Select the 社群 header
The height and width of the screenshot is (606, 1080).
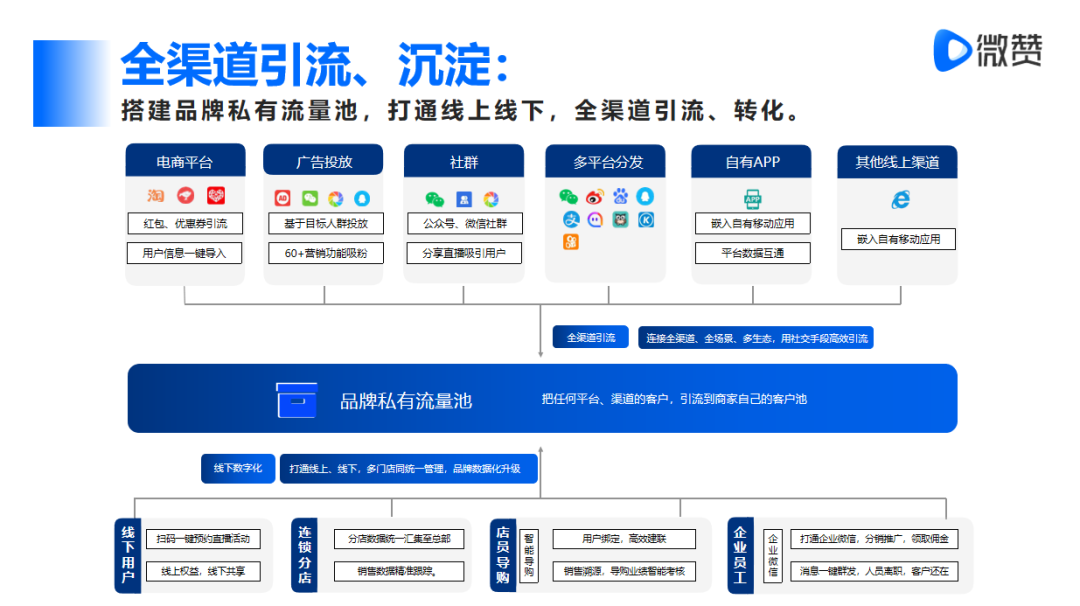(463, 162)
